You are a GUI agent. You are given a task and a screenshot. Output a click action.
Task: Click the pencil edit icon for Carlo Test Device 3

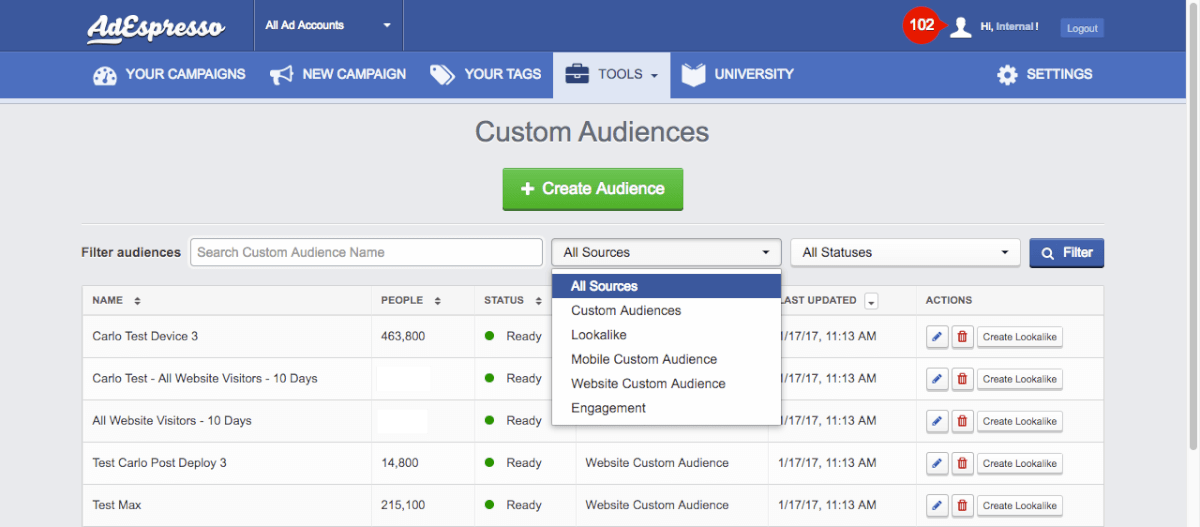coord(937,337)
